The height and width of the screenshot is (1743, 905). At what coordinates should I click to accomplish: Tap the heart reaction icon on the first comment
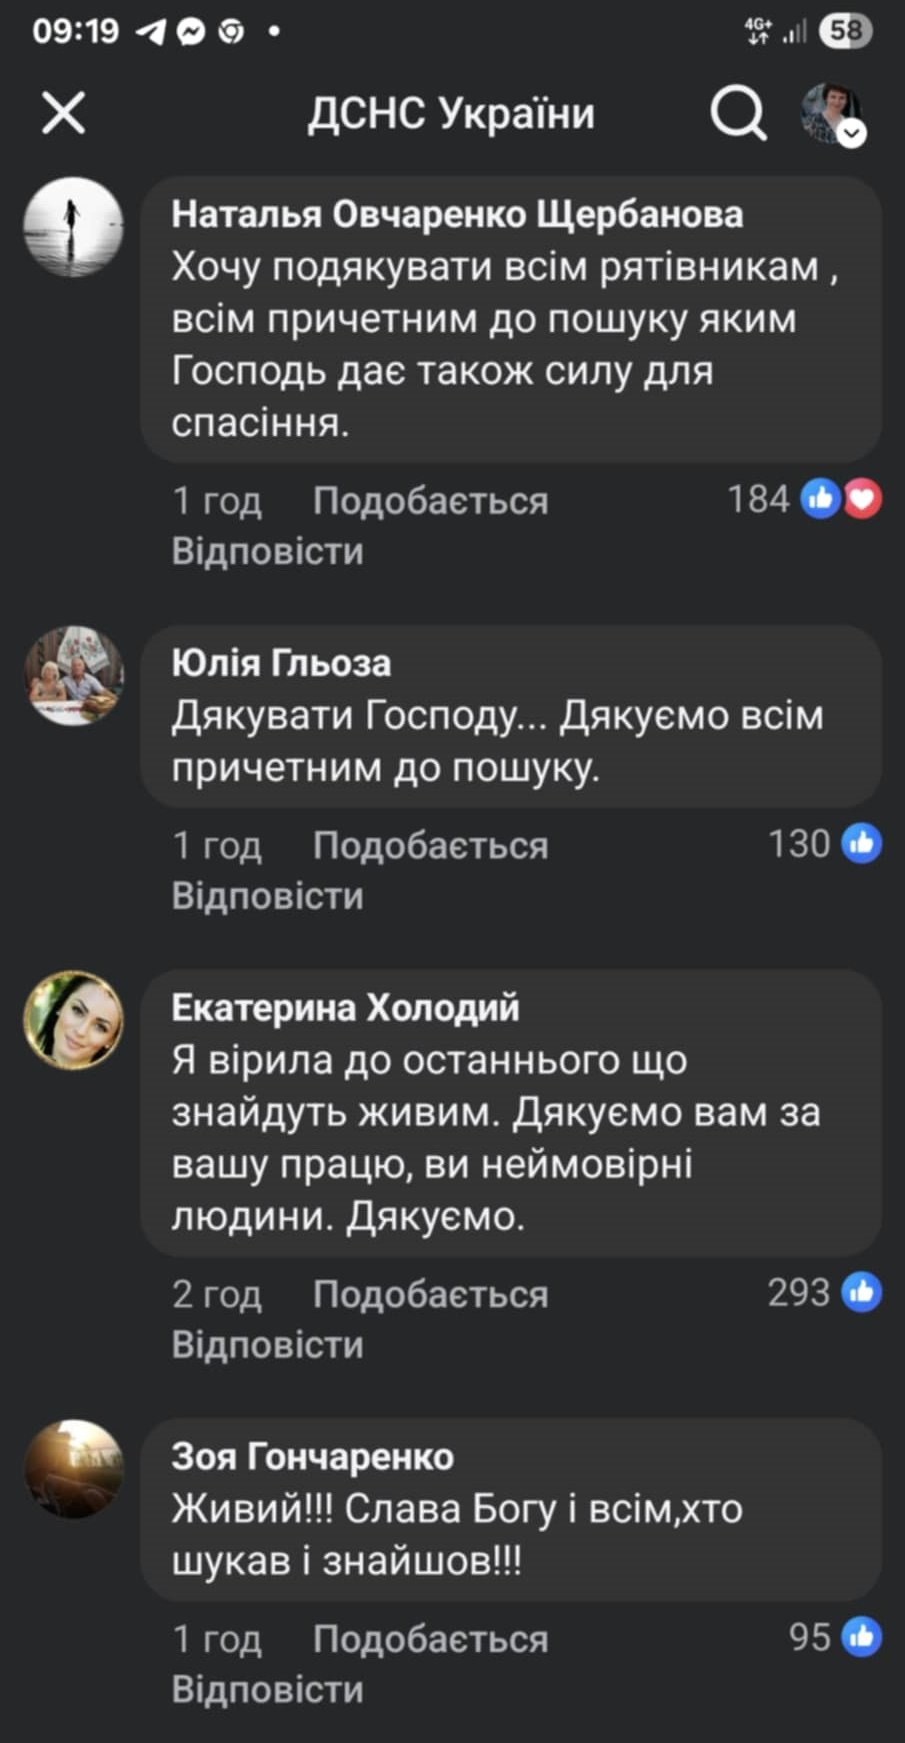(863, 497)
